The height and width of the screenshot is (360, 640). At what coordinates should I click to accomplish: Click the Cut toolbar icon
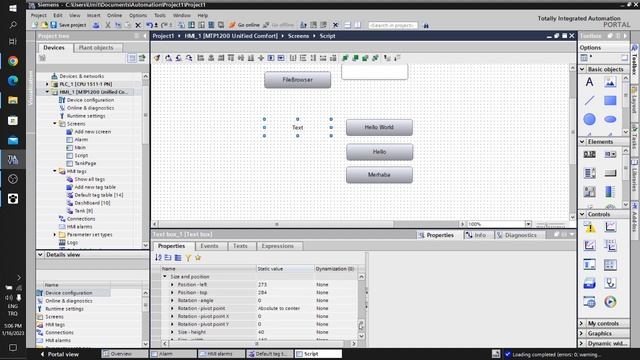[108, 25]
